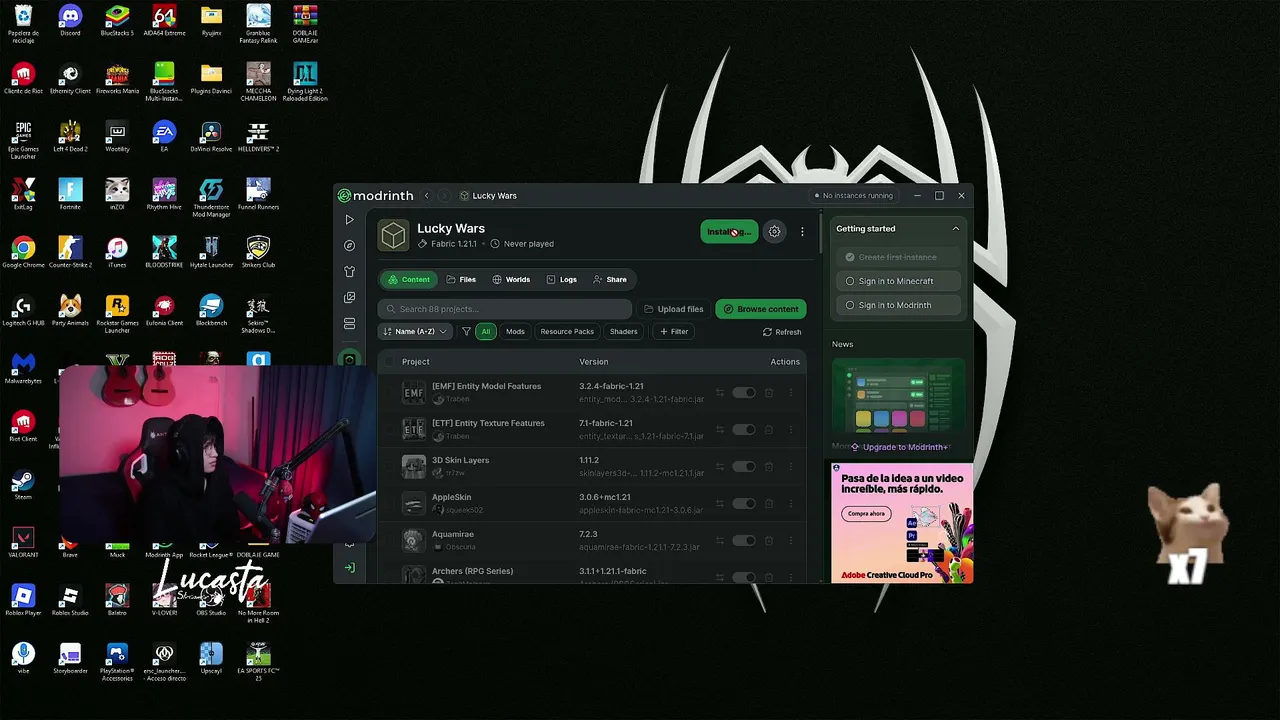The image size is (1280, 720).
Task: Disable the [EMF] Entity Model Features toggle
Action: pos(743,393)
